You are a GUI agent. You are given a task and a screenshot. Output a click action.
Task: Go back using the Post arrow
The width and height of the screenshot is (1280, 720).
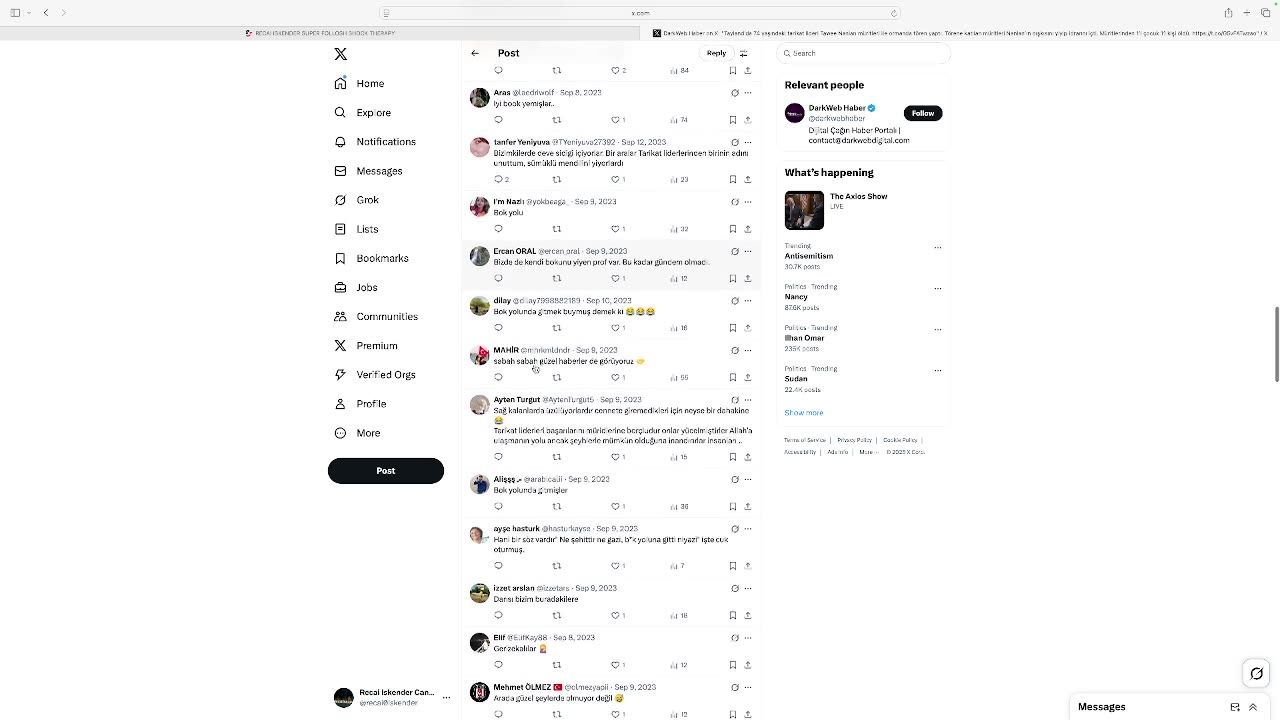[475, 53]
